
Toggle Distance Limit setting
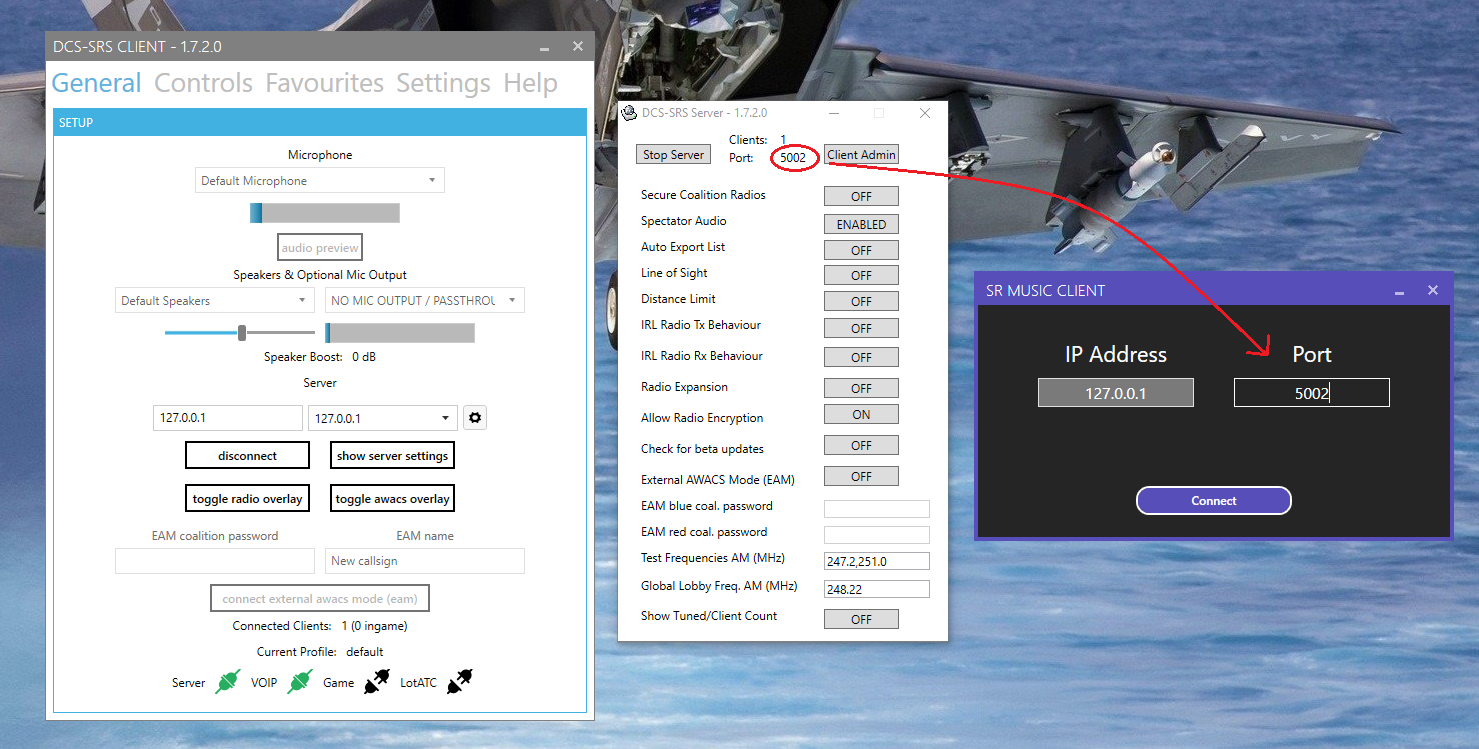pos(861,301)
